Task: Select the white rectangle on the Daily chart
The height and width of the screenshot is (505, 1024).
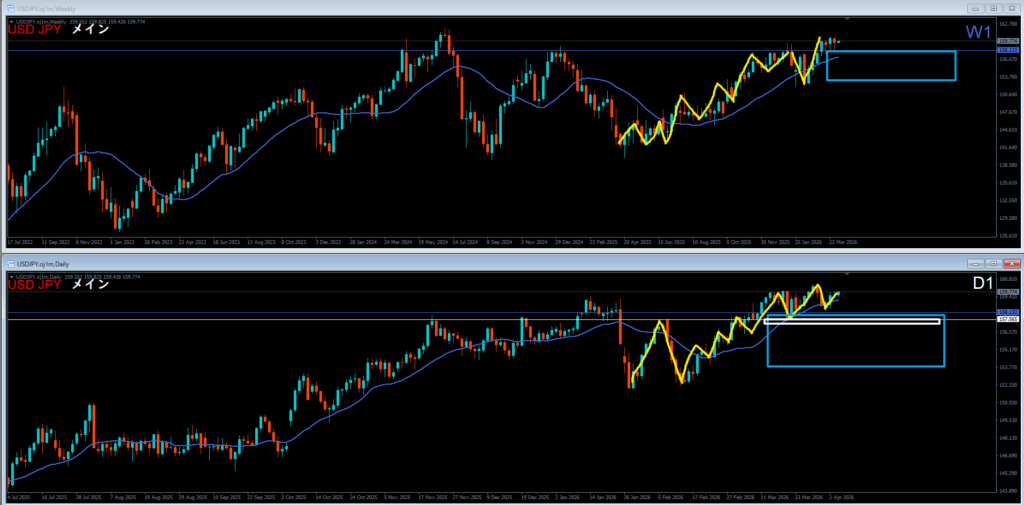Action: click(x=852, y=321)
